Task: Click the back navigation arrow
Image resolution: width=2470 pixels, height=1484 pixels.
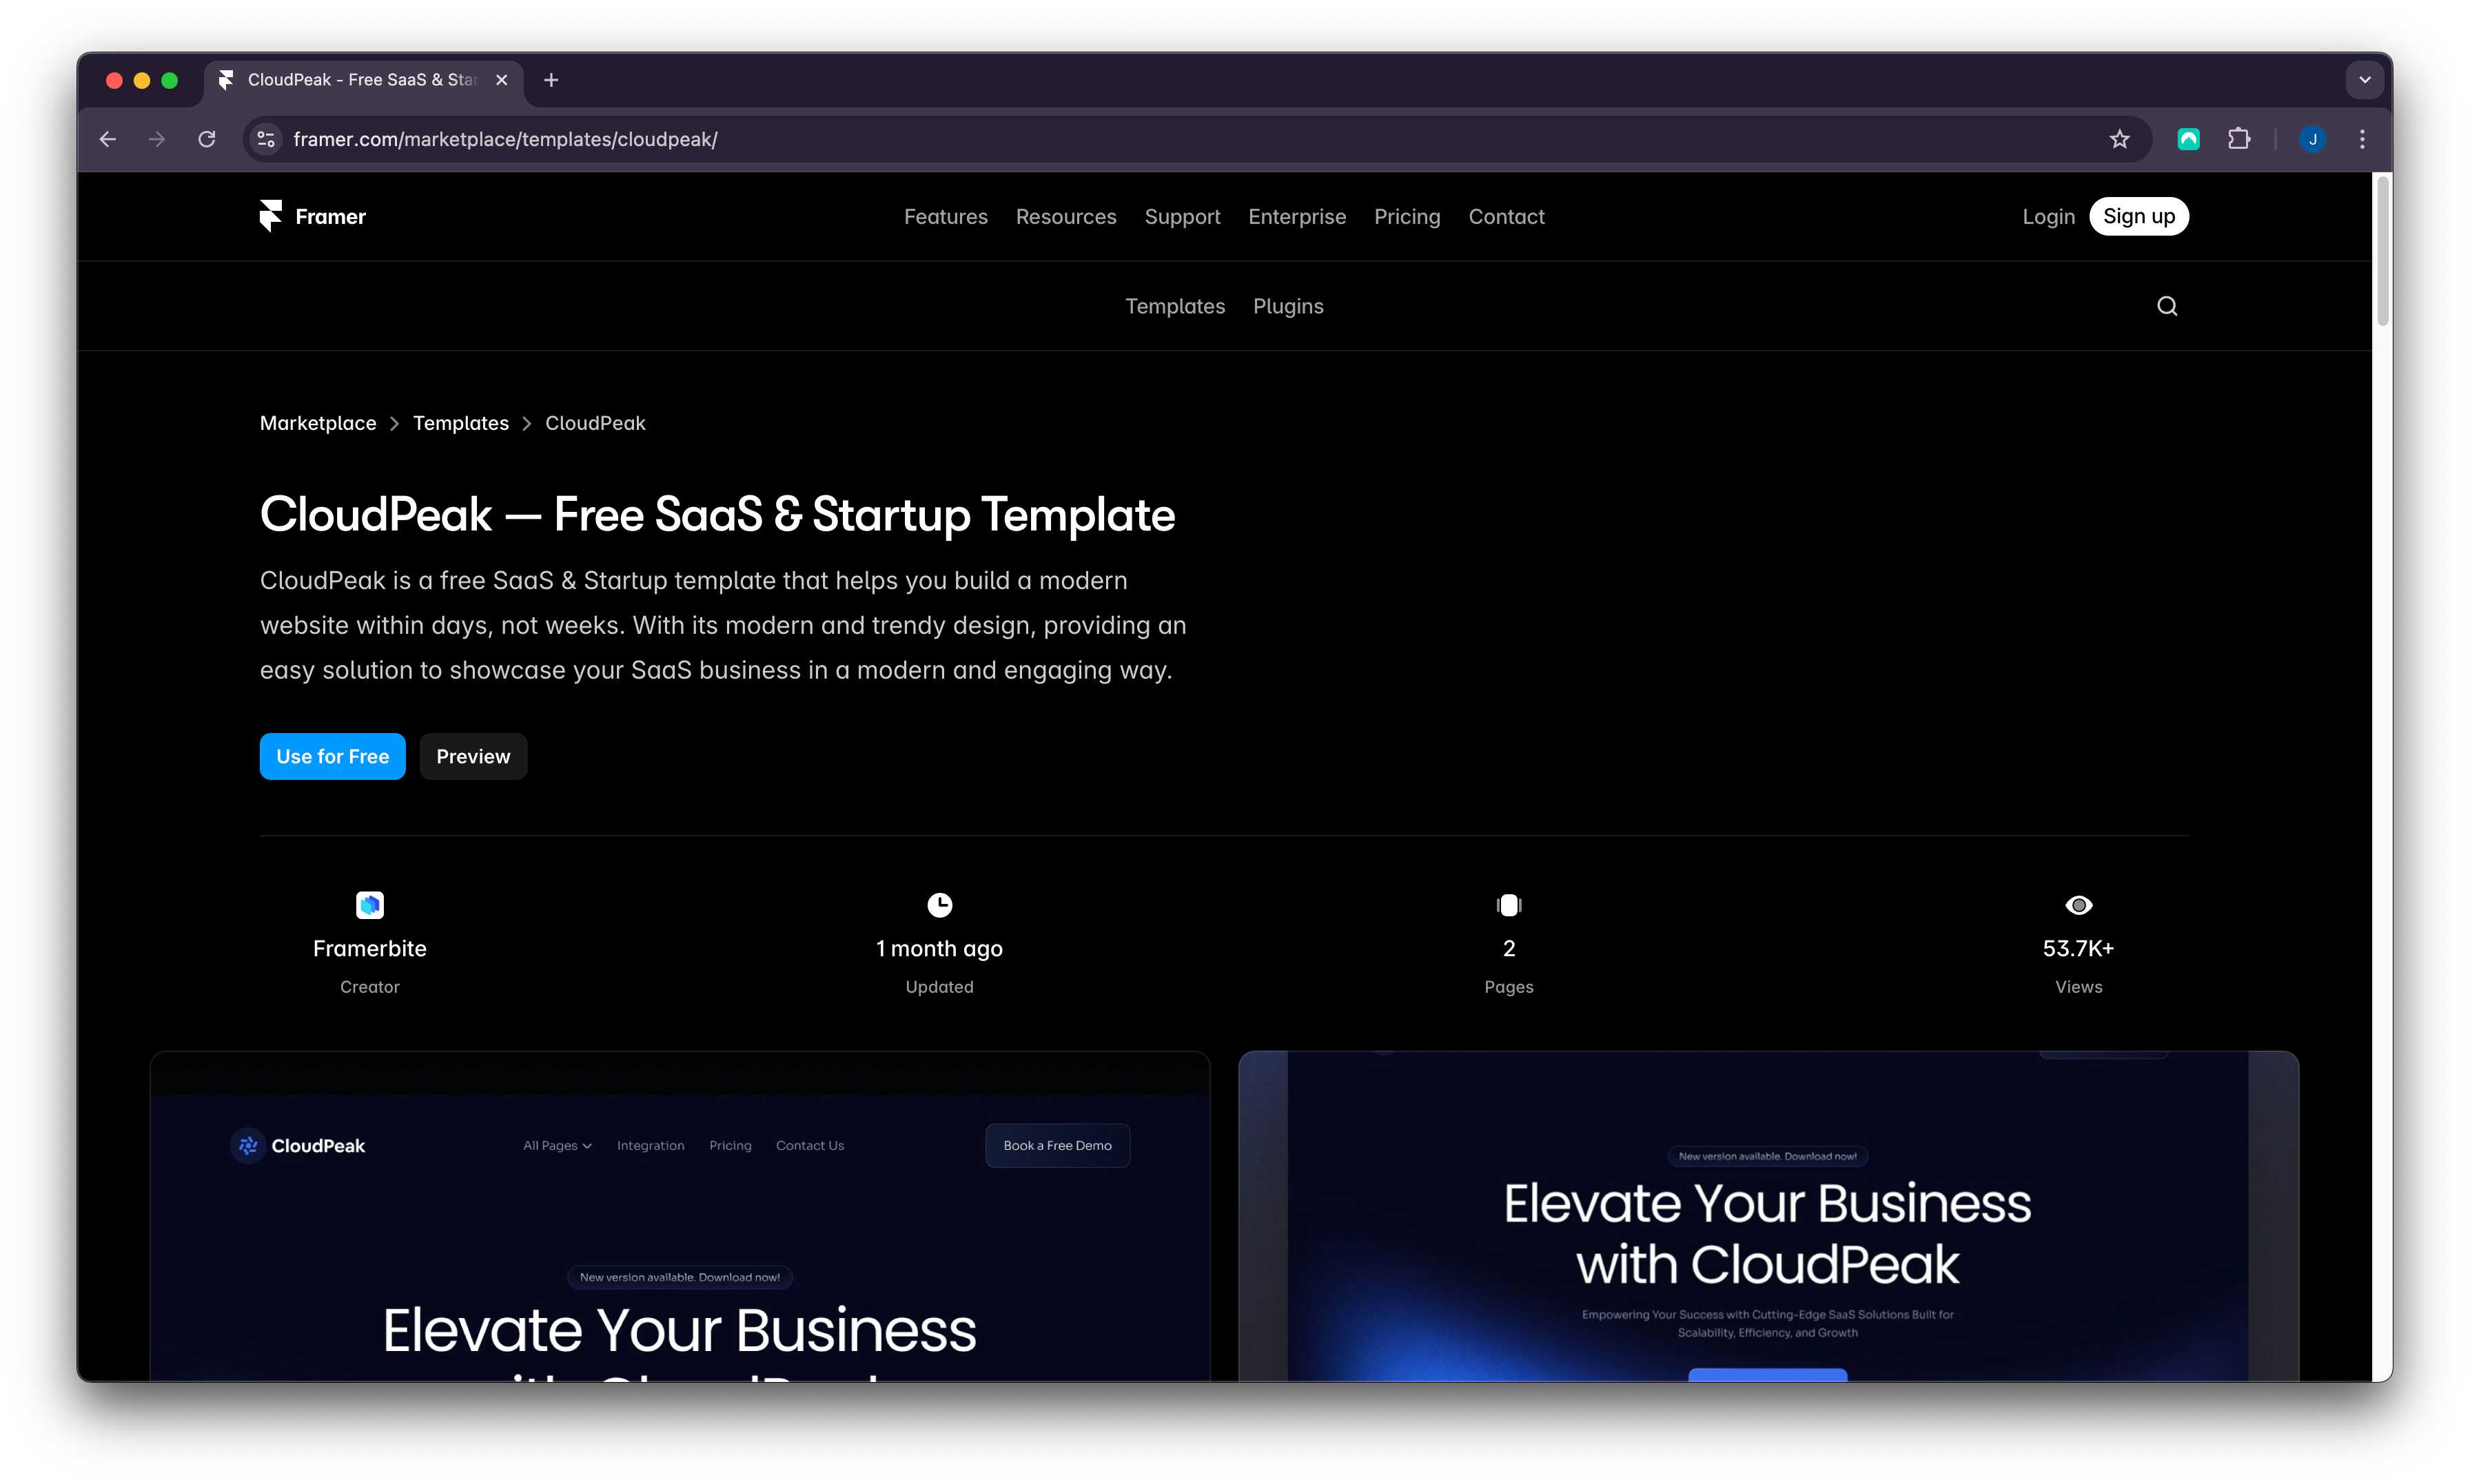Action: 108,139
